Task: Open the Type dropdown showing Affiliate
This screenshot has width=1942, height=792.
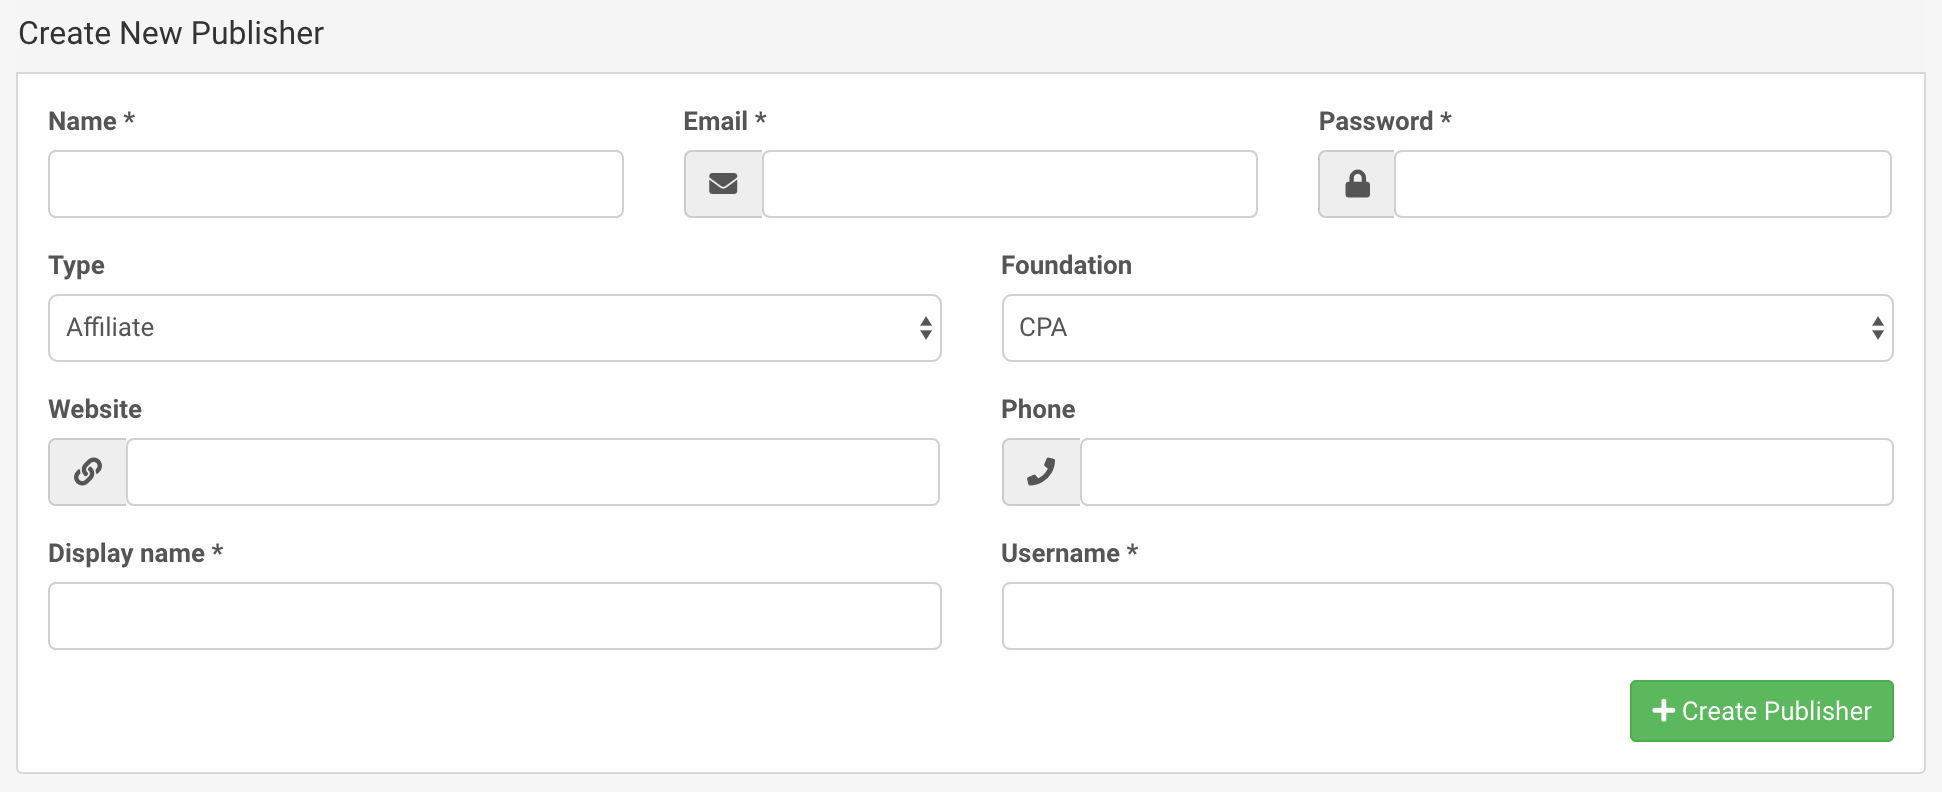Action: click(x=495, y=328)
